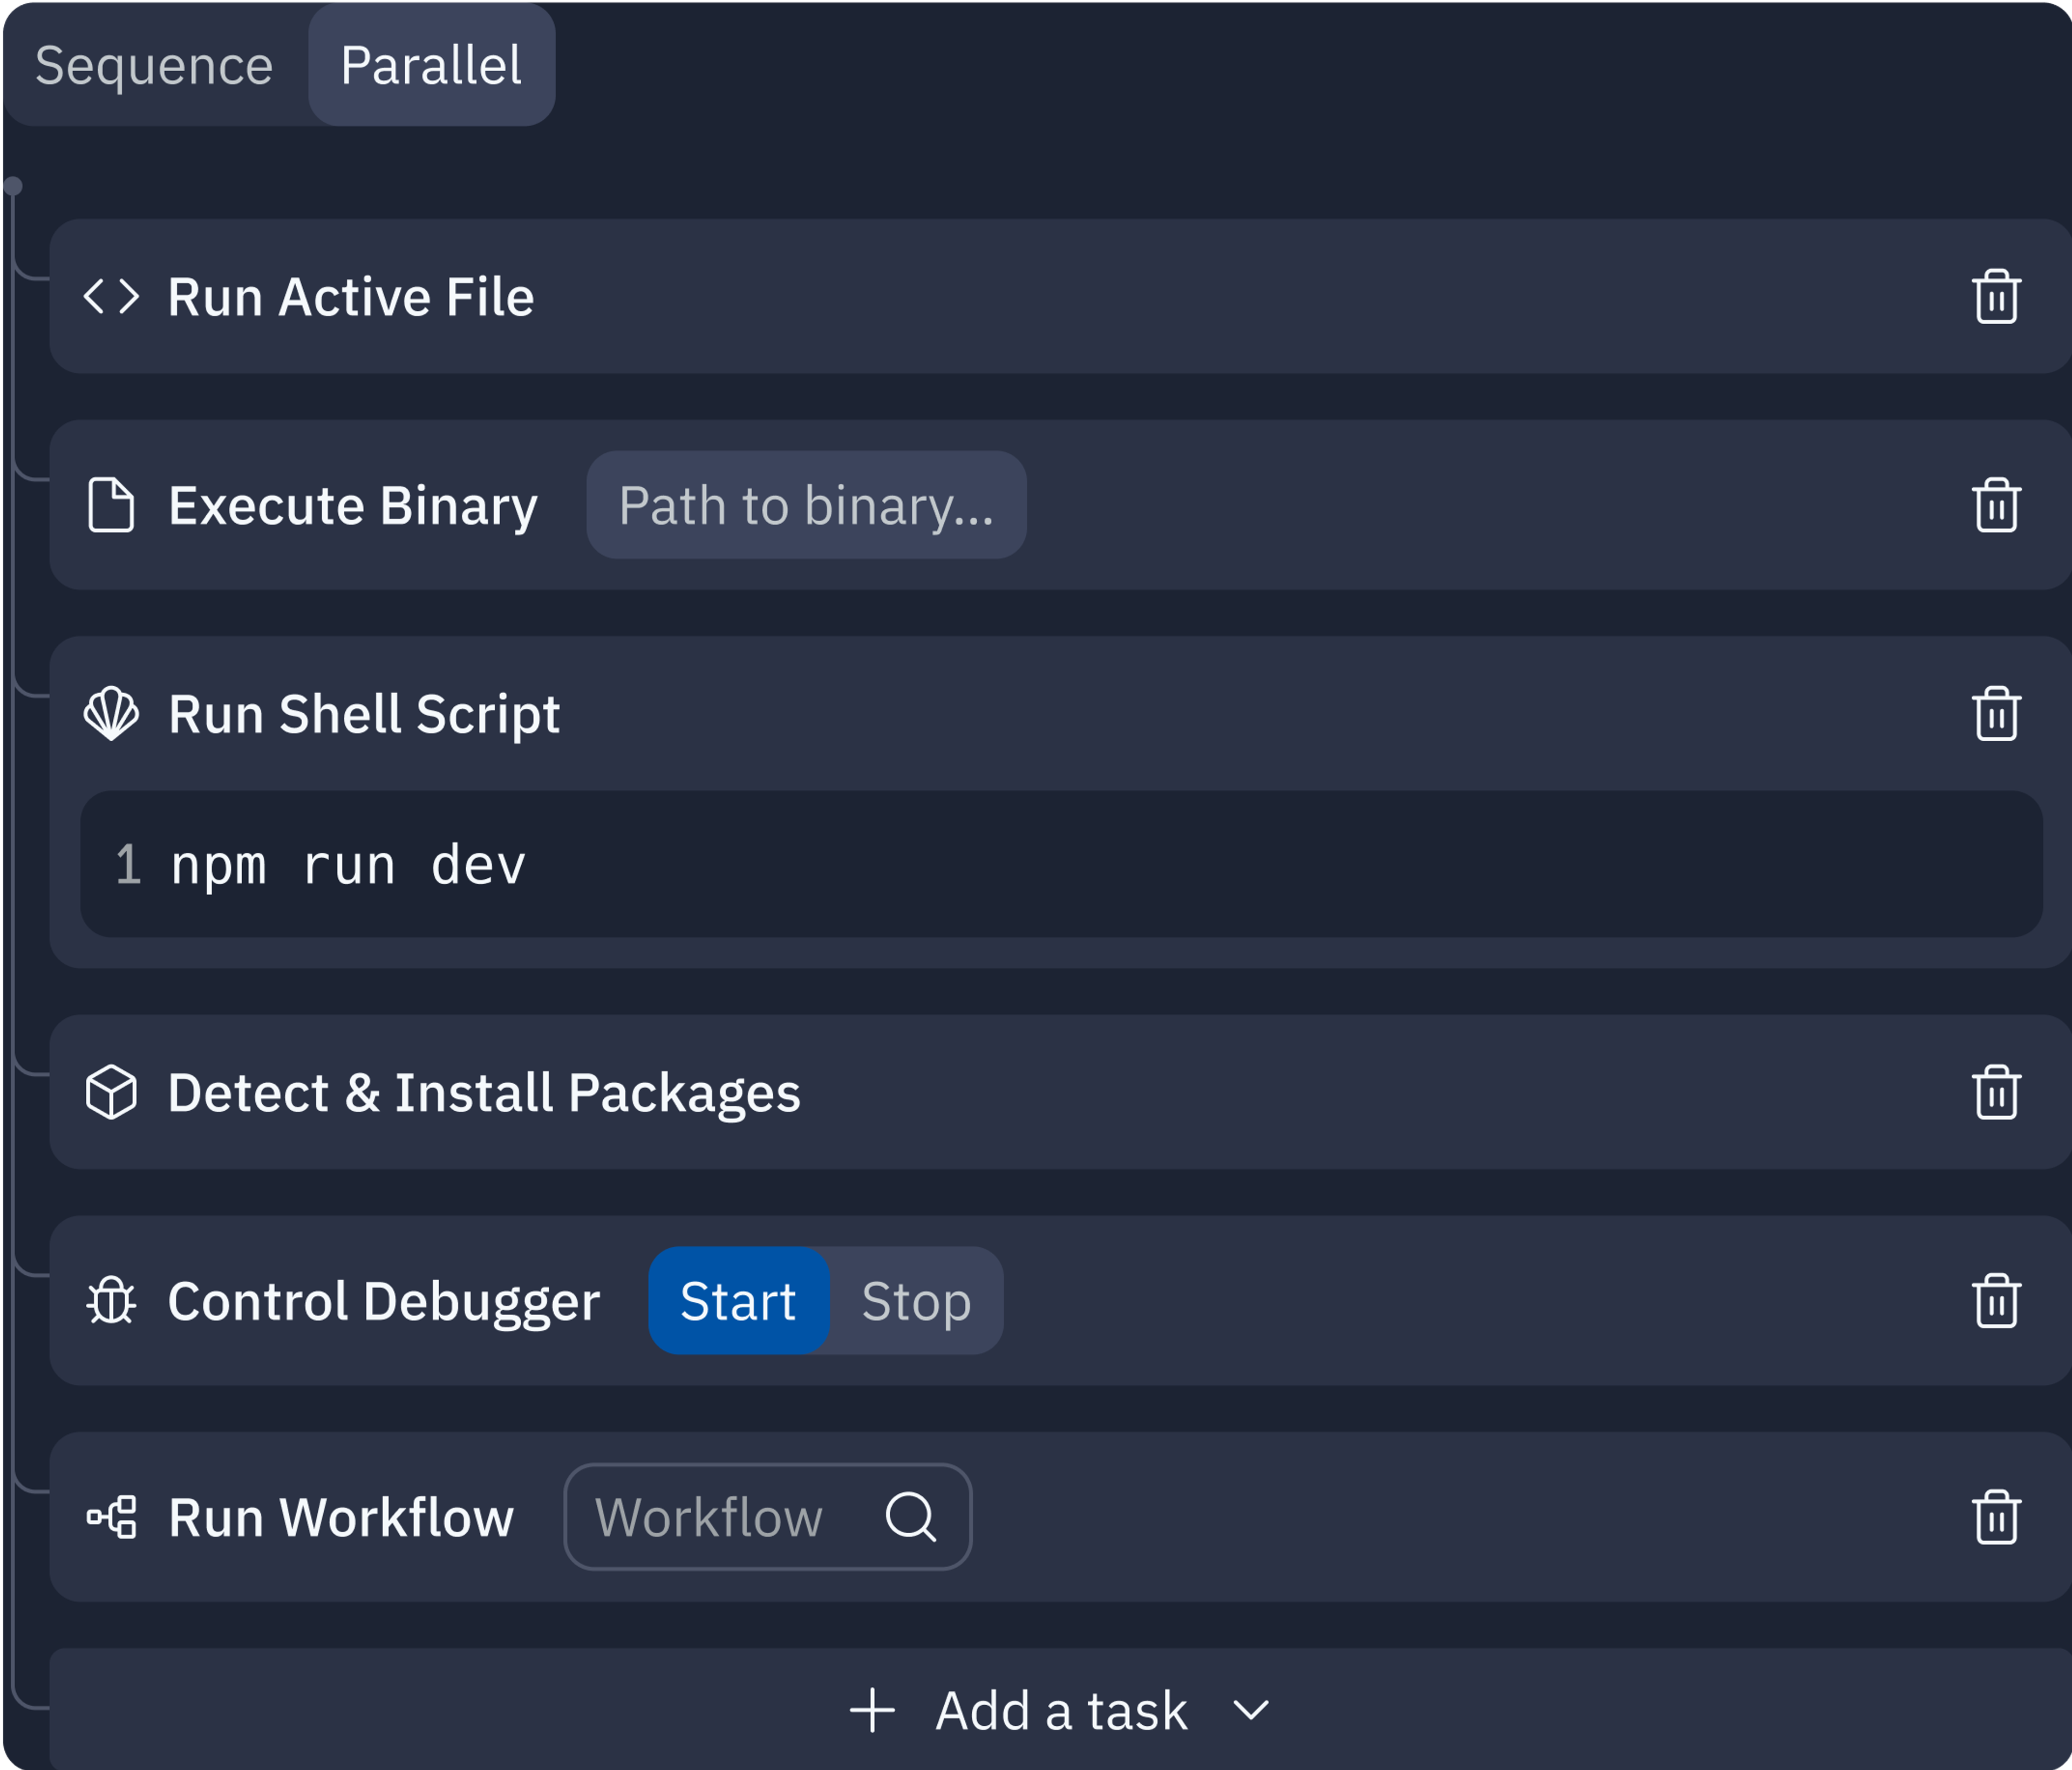The width and height of the screenshot is (2072, 1770).
Task: Click the bug icon on Control Debugger
Action: pyautogui.click(x=111, y=1301)
